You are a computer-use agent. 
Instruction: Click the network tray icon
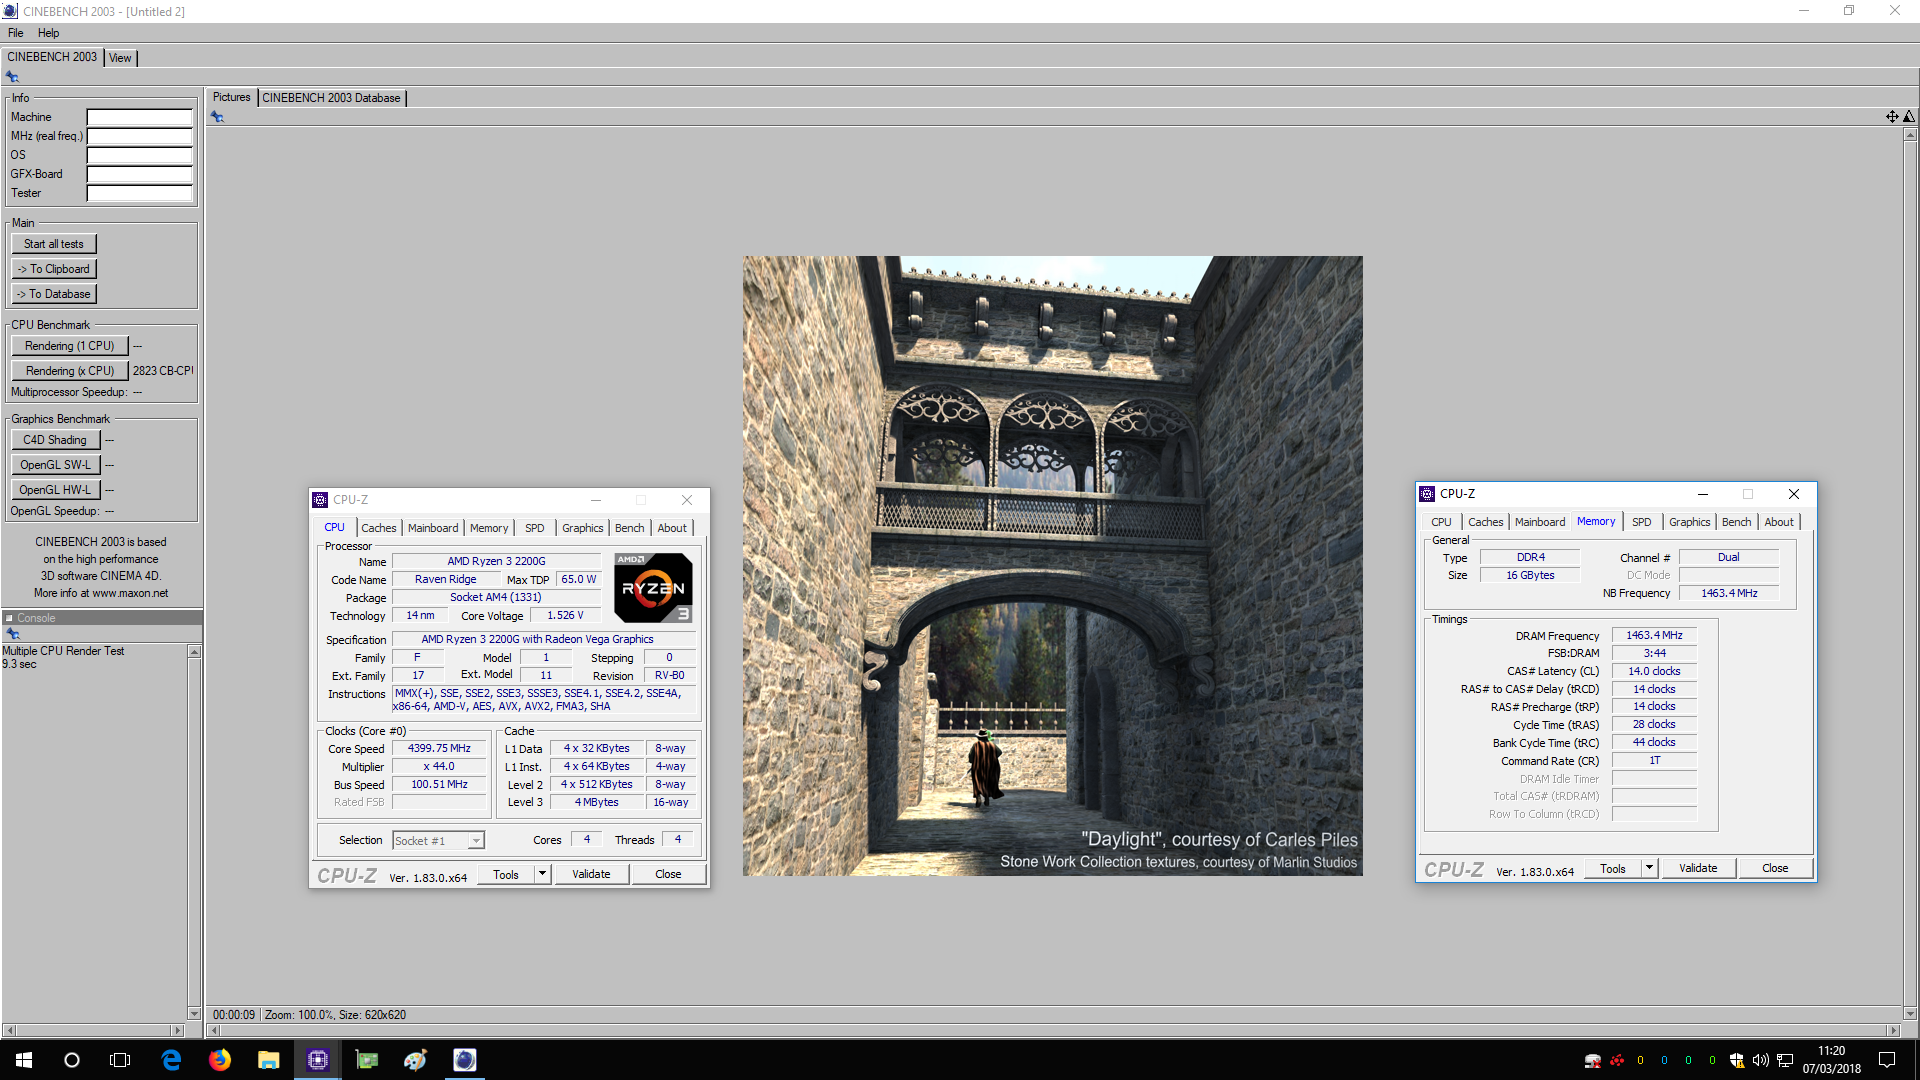[x=1785, y=1061]
